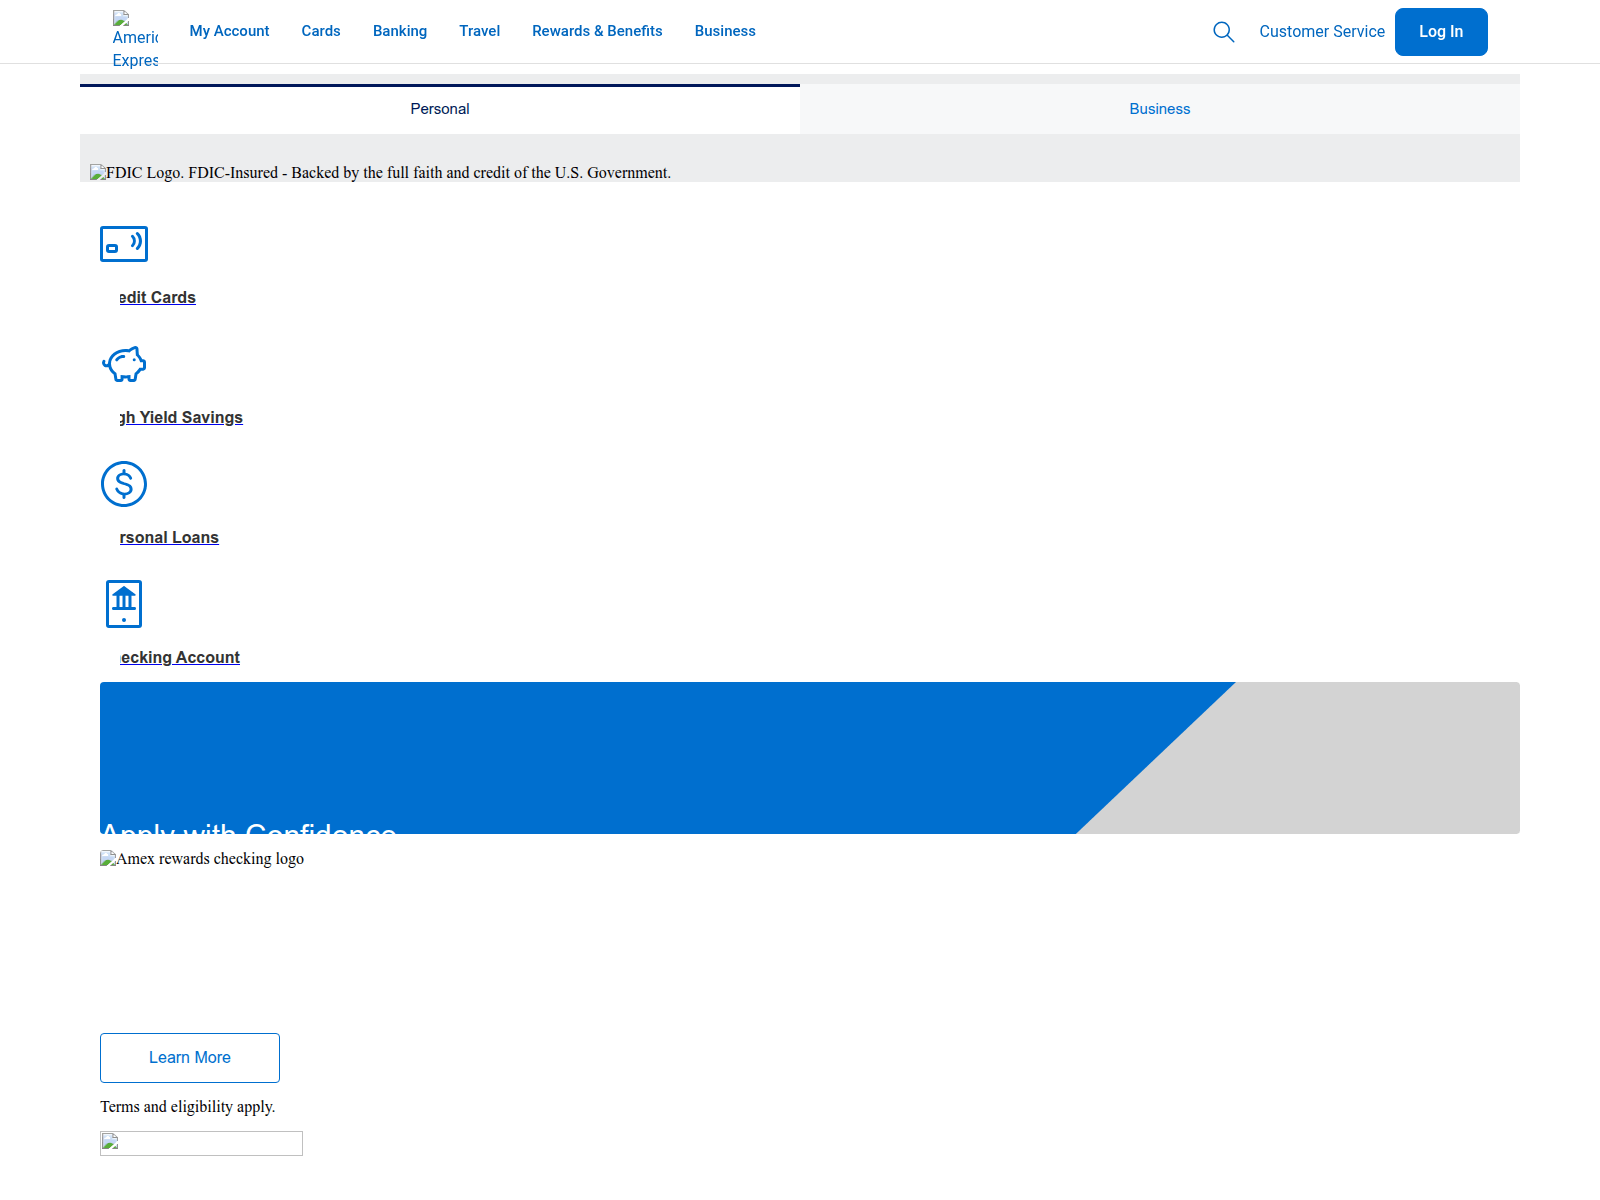
Task: Open the search magnifier icon
Action: pos(1223,32)
